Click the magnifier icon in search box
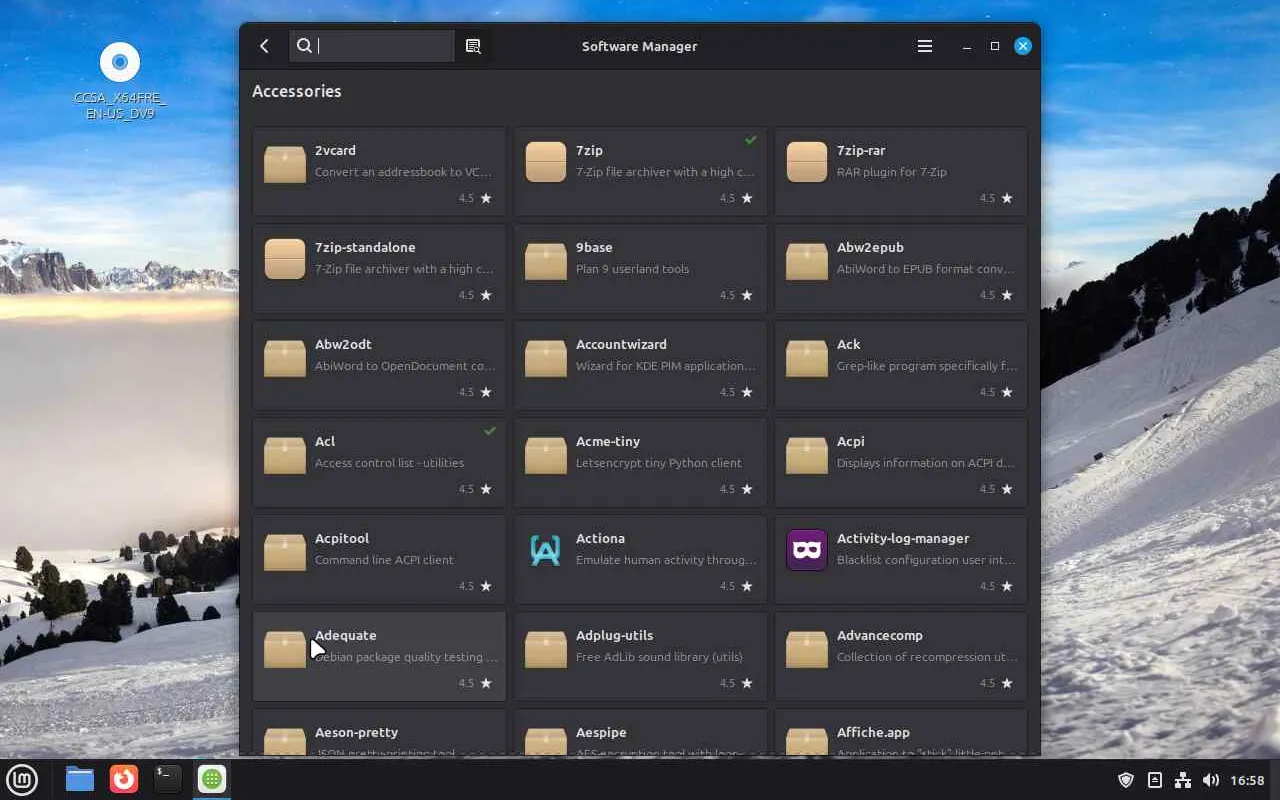The height and width of the screenshot is (800, 1280). 304,46
